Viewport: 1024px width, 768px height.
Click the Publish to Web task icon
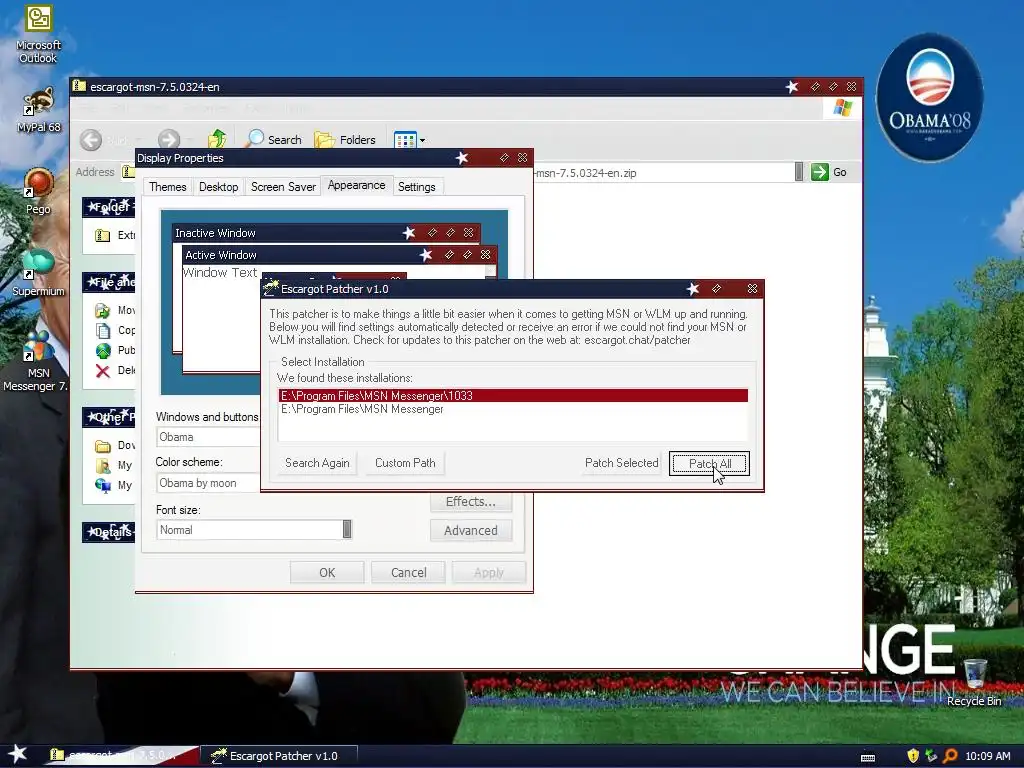pos(103,351)
